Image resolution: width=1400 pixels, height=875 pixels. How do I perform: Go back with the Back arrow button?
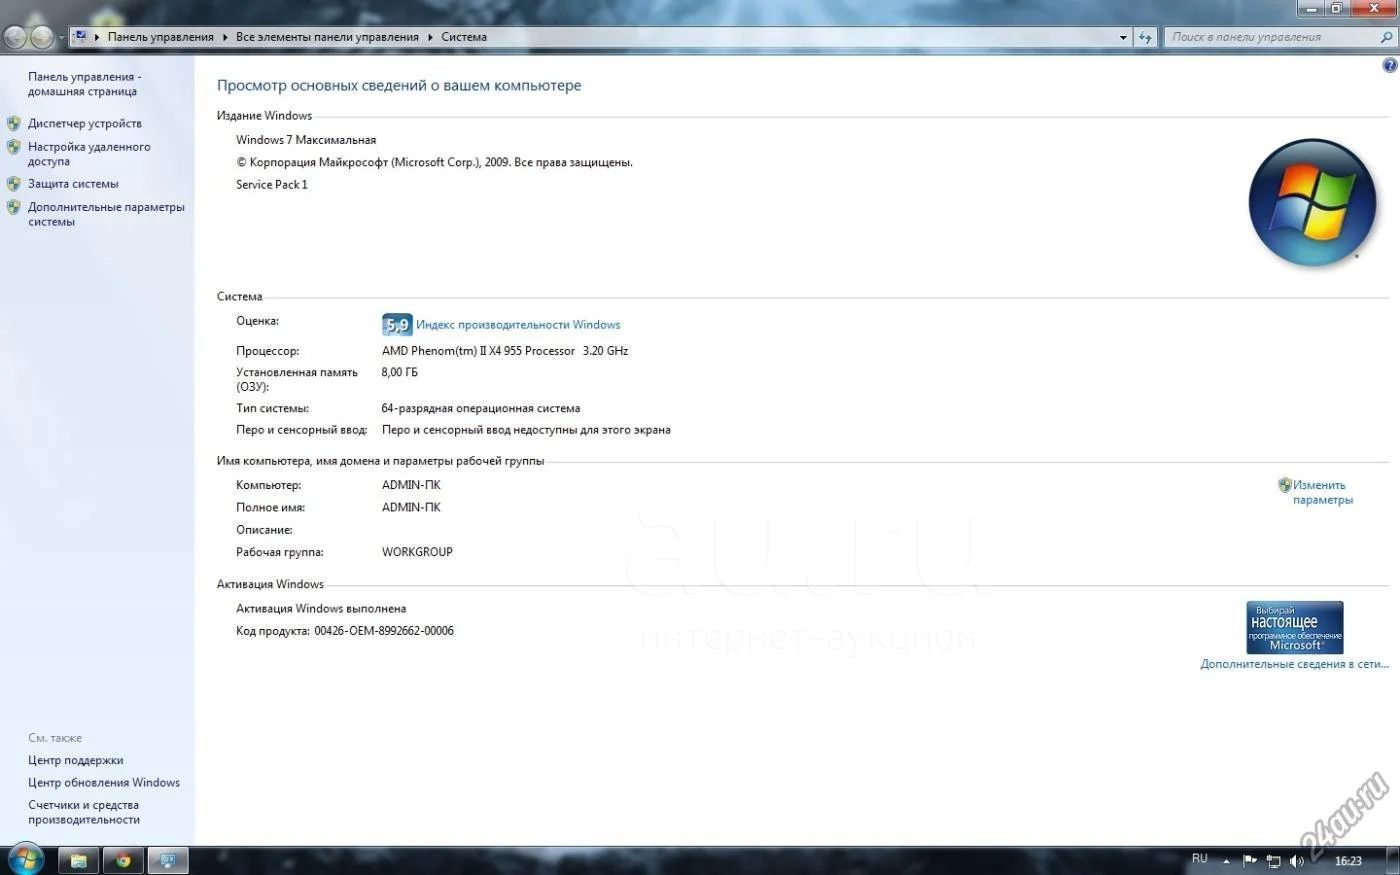15,37
